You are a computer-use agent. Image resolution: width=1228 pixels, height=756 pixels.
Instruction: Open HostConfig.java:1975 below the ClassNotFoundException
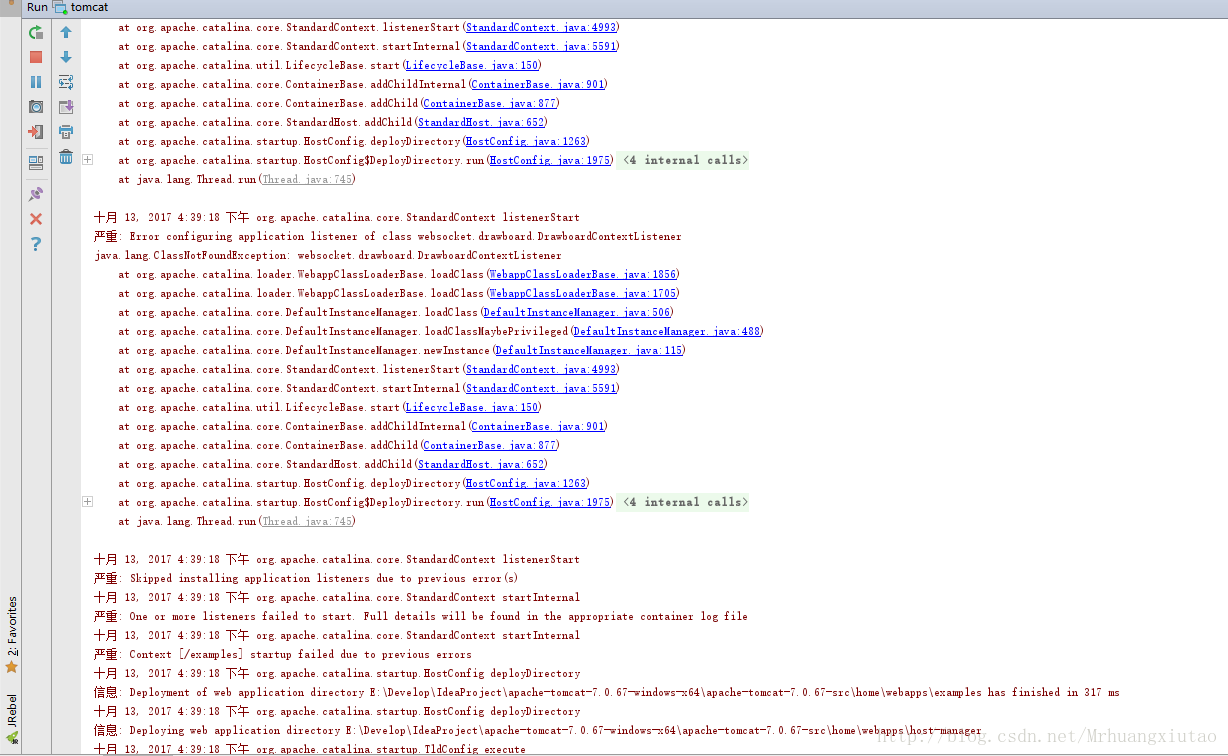click(x=550, y=502)
